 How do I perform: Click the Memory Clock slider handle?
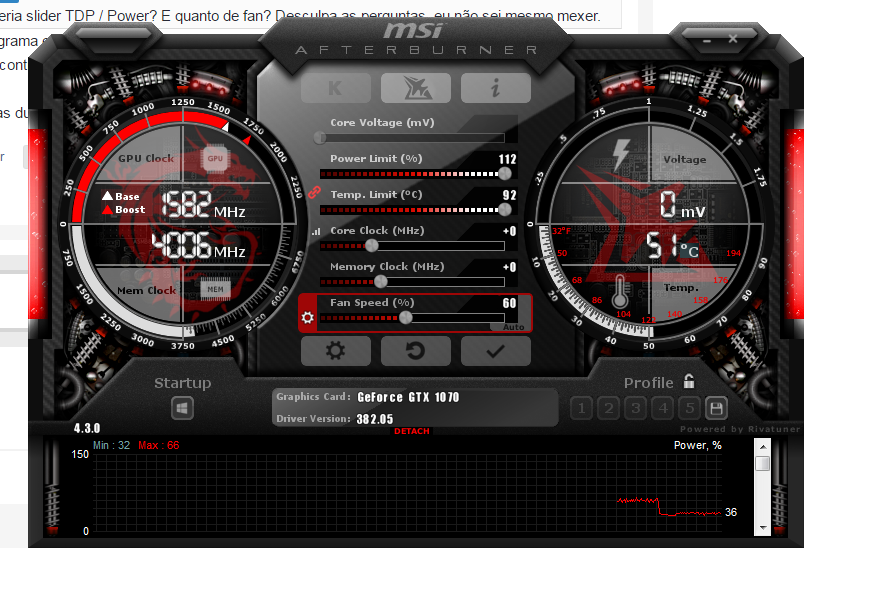pos(381,282)
